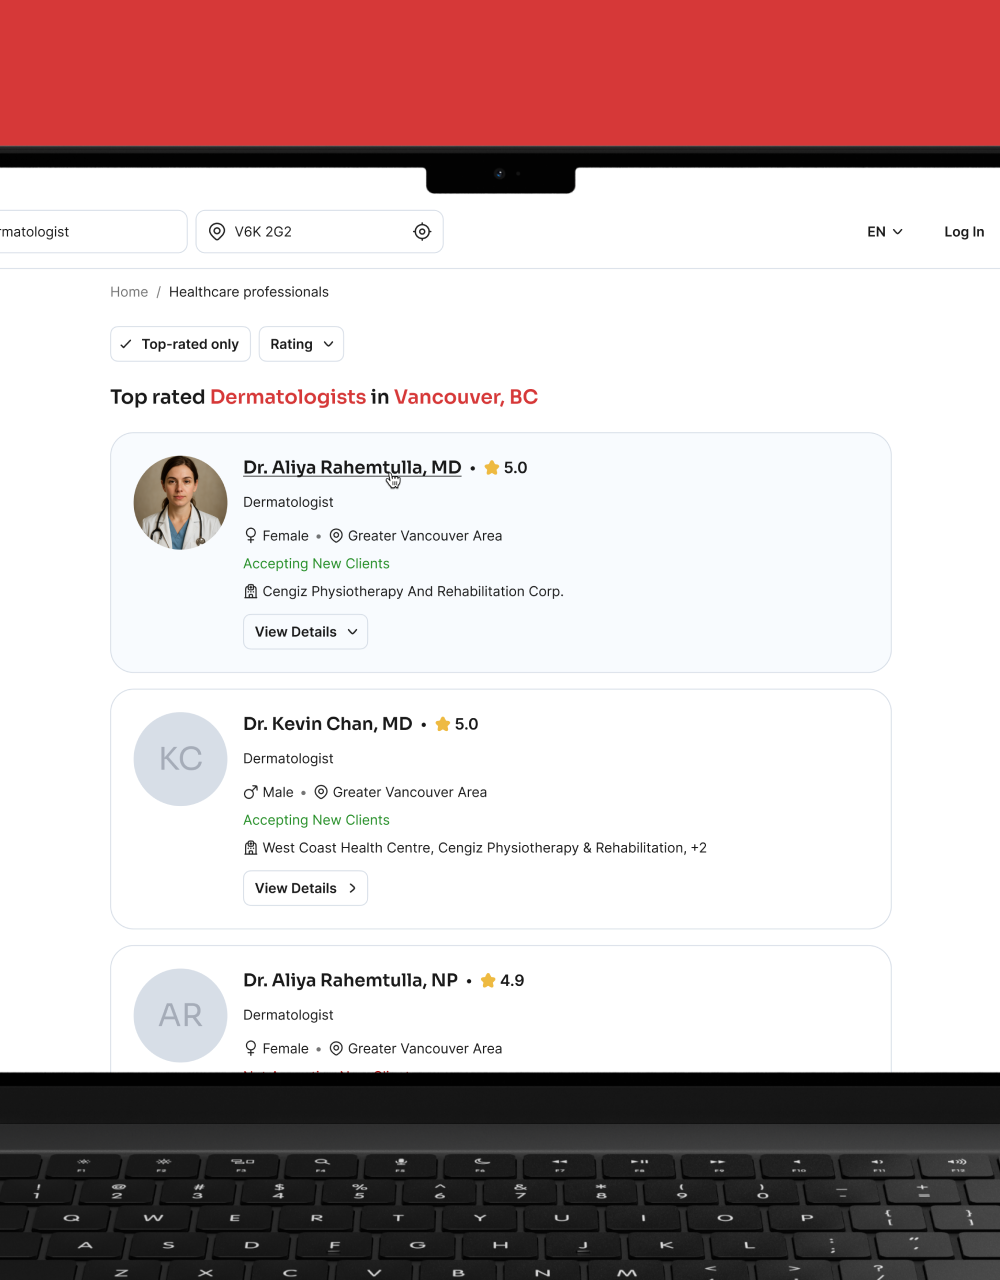Screen dimensions: 1000x1280
Task: Click clinic building icon beside West Coast Health Centre
Action: pos(251,848)
